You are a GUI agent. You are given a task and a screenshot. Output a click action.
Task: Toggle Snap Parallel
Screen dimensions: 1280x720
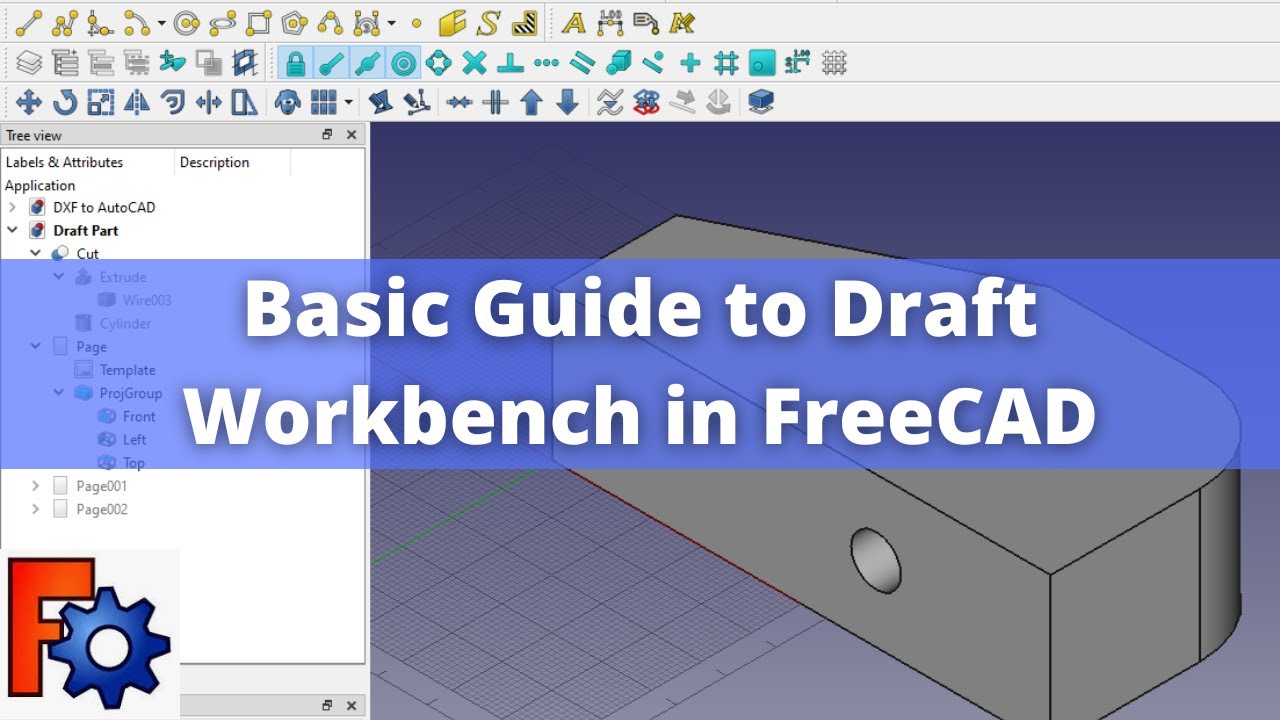pos(582,63)
